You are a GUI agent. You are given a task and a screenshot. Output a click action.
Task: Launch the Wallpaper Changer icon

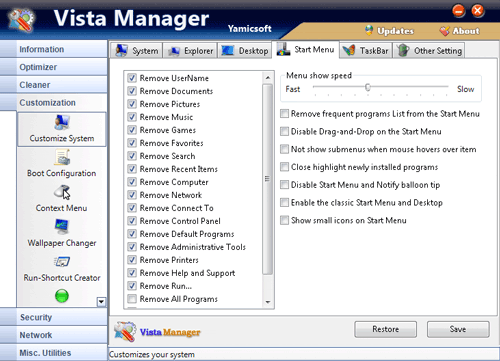coord(62,227)
